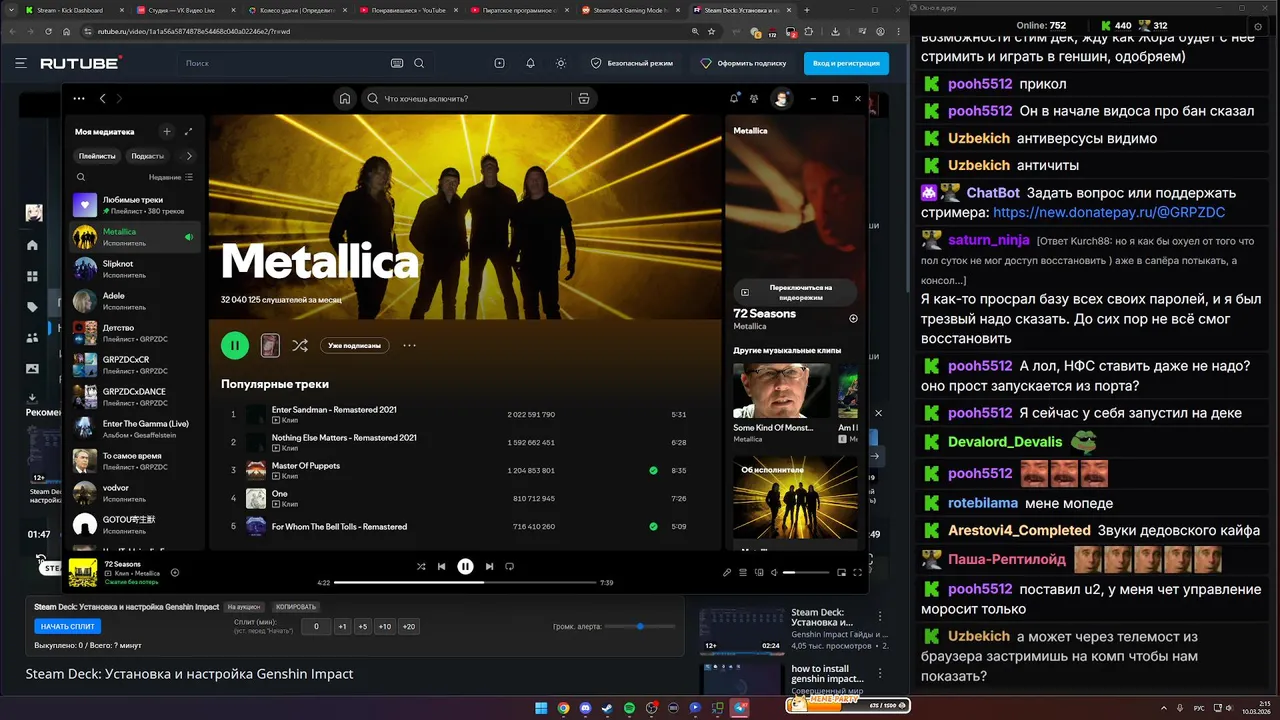Viewport: 1280px width, 720px height.
Task: Add 72 Seasons to library in right panel
Action: (x=853, y=319)
